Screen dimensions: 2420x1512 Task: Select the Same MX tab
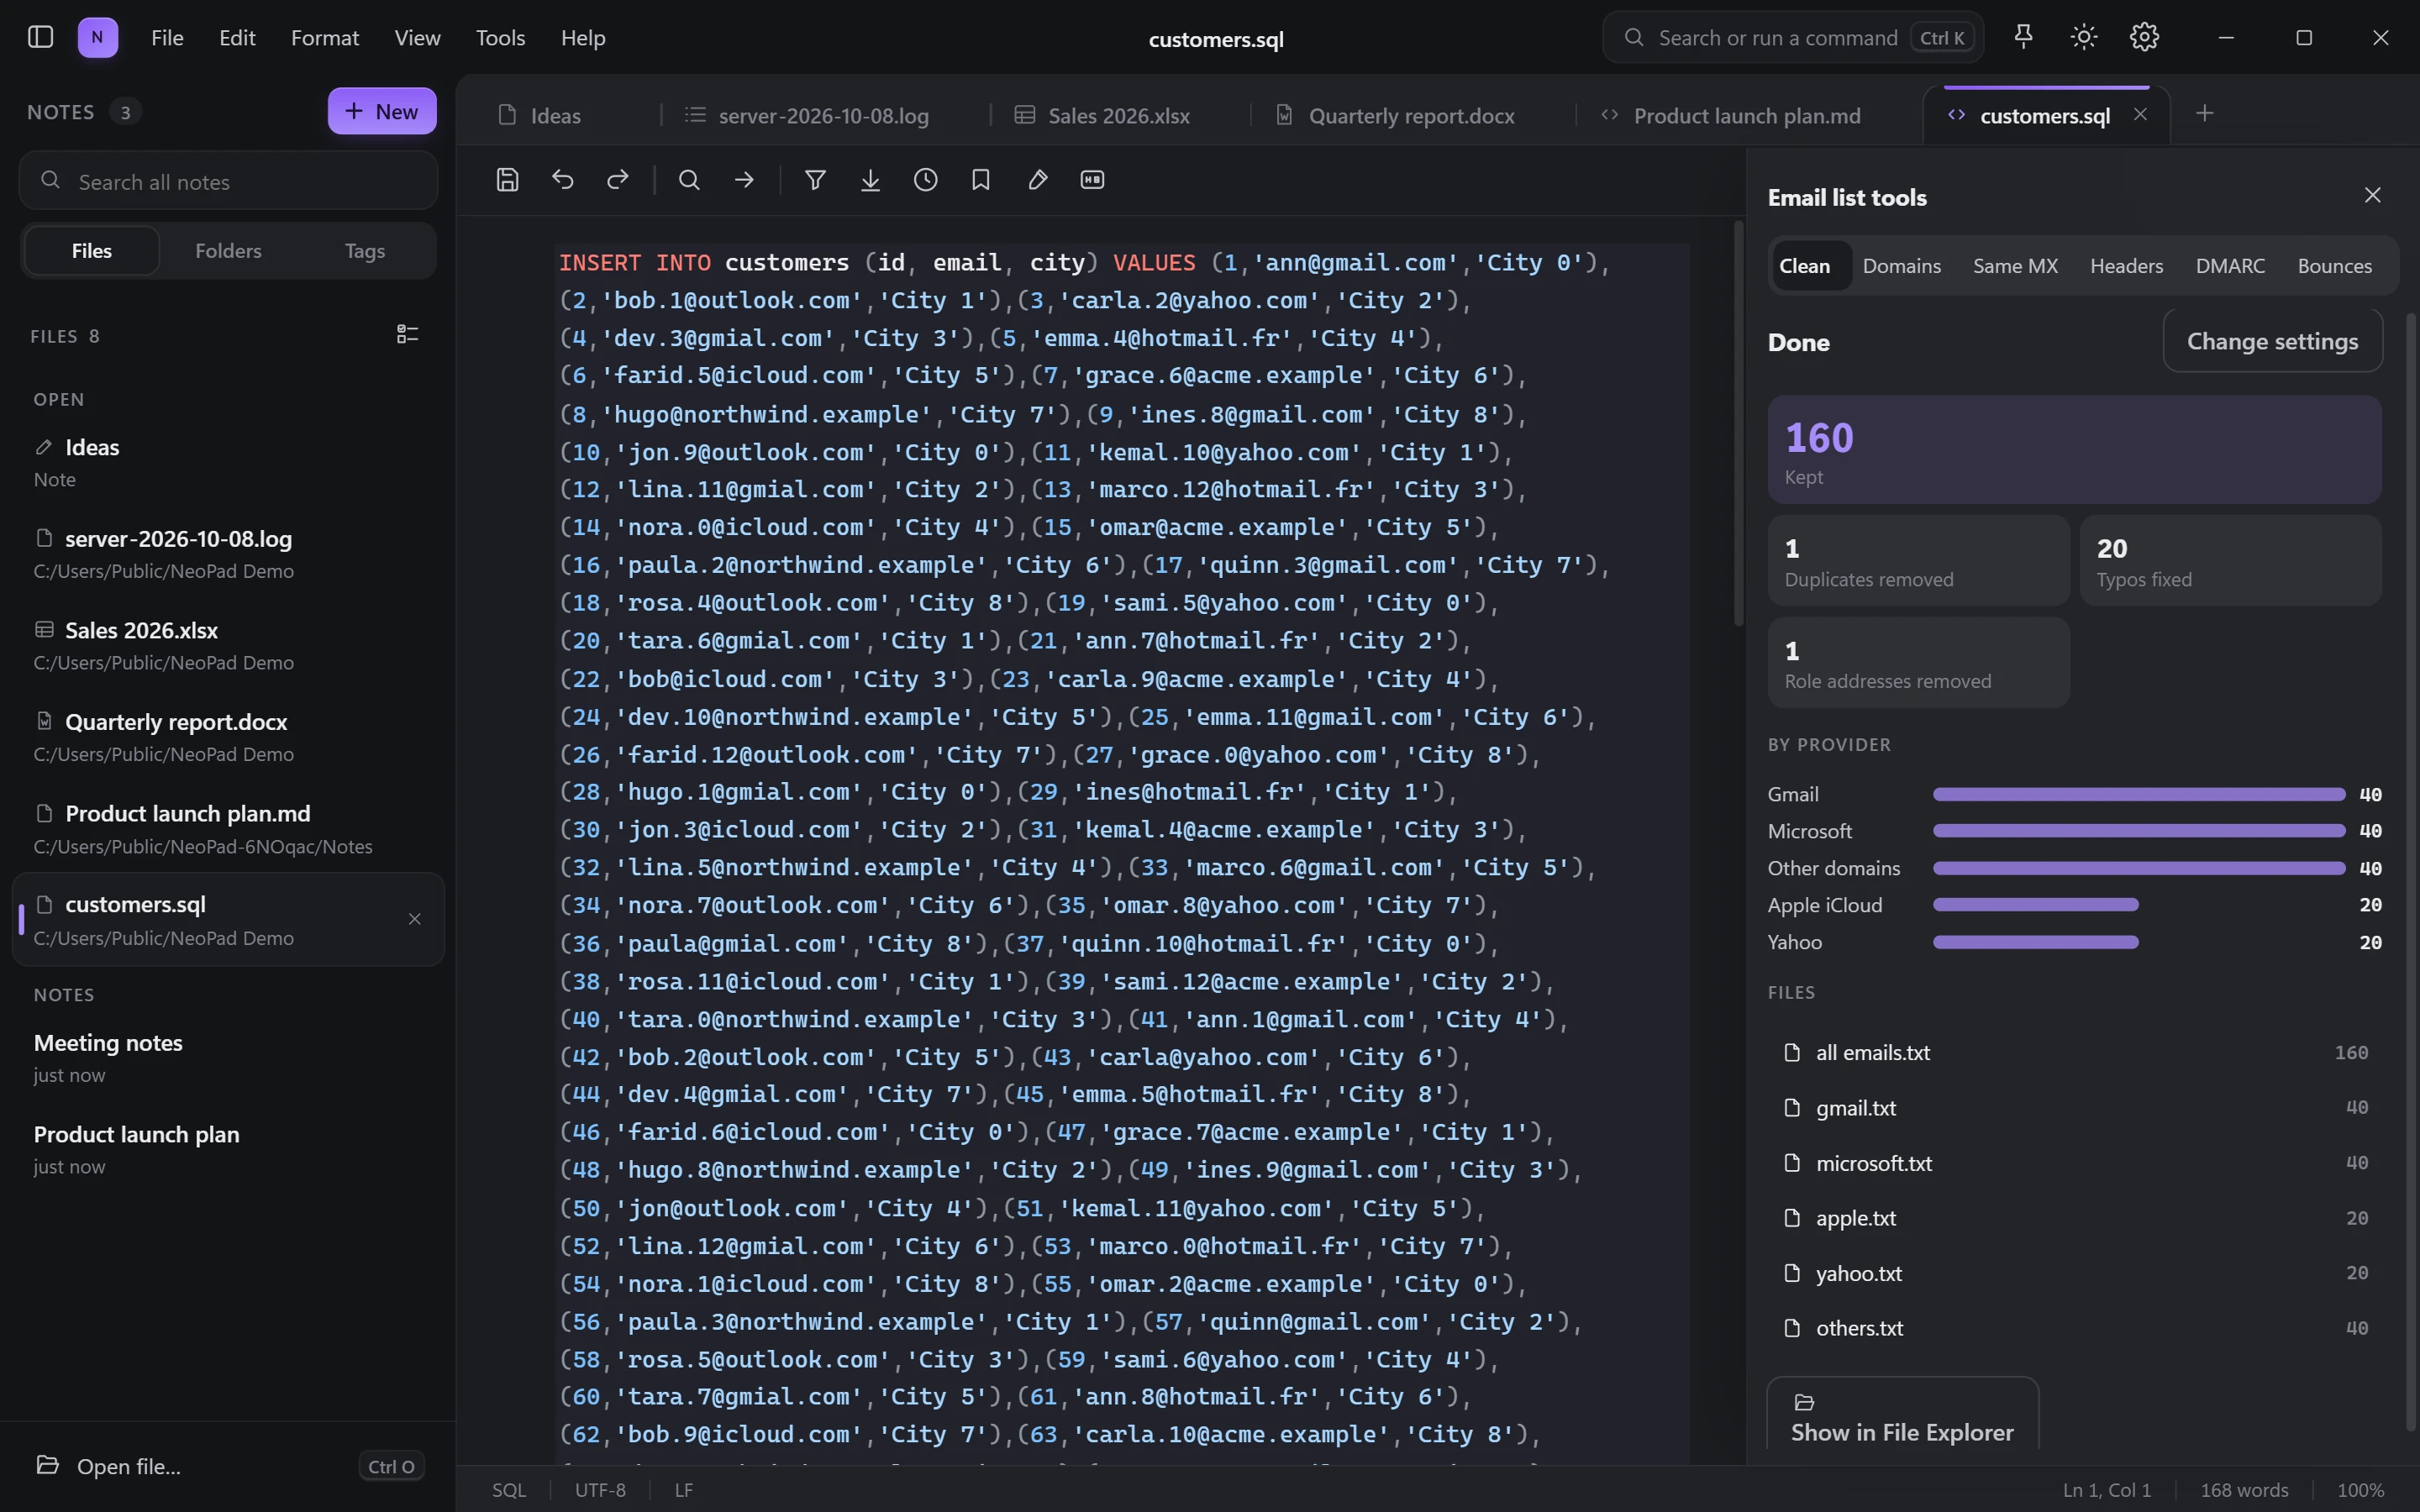pyautogui.click(x=2015, y=266)
